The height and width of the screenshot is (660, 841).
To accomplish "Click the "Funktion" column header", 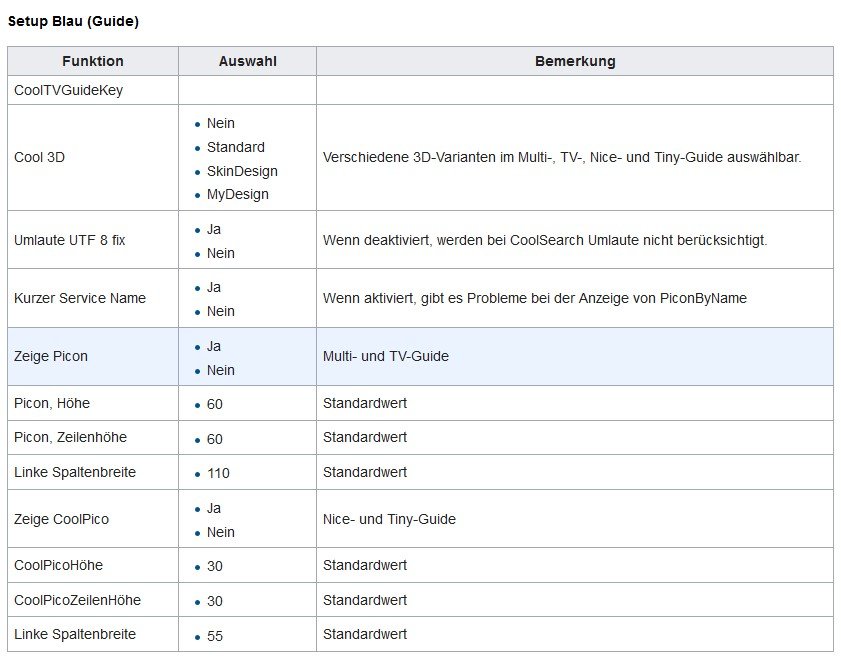I will 92,61.
